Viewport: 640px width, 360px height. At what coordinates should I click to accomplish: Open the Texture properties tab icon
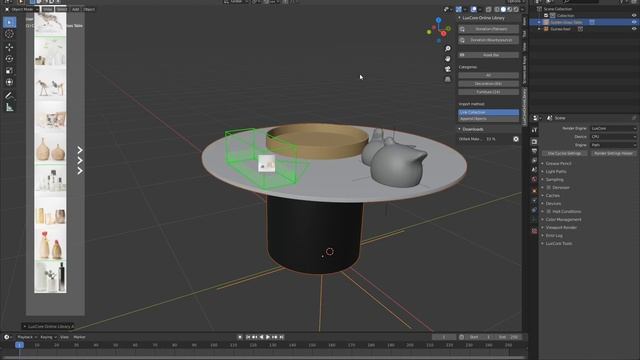(534, 231)
